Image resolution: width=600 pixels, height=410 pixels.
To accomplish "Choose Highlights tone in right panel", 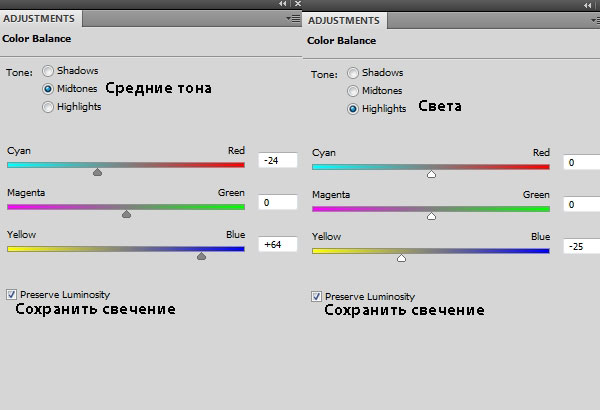I will 353,109.
